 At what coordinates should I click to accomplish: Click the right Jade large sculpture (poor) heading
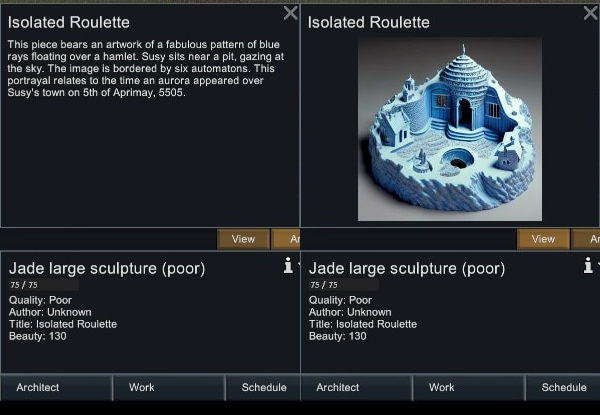pyautogui.click(x=407, y=268)
